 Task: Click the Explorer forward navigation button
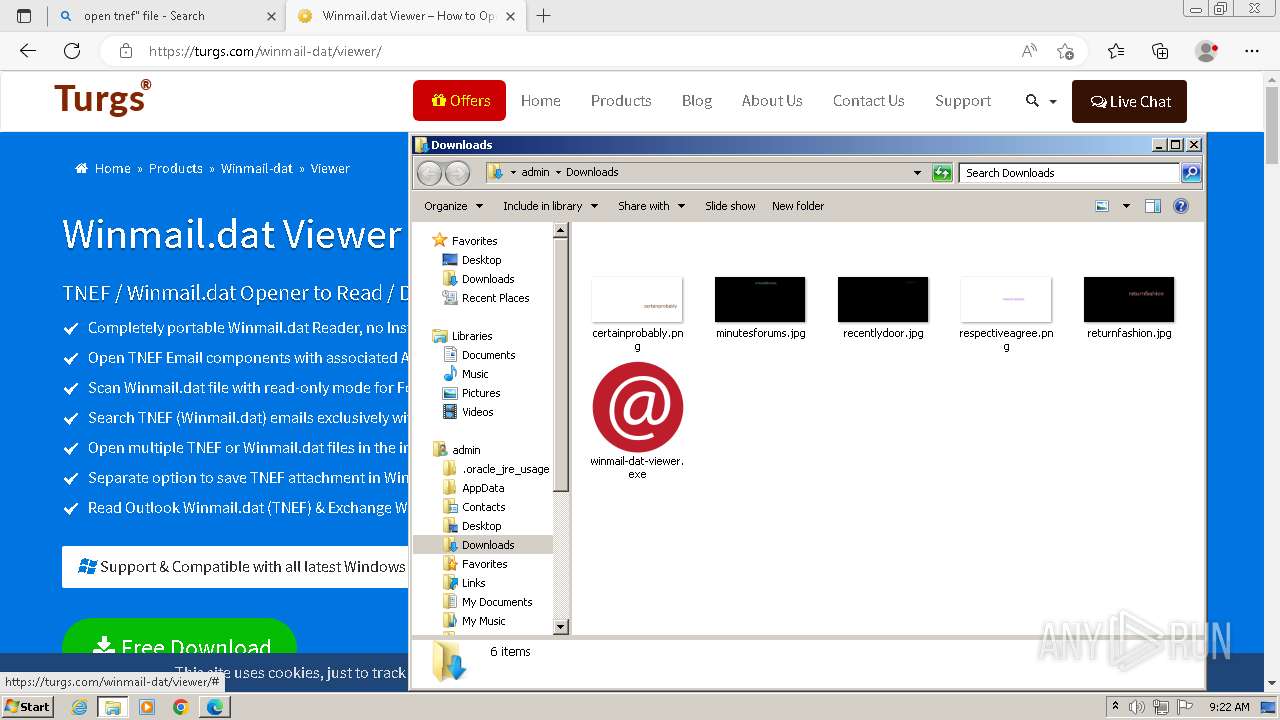pyautogui.click(x=457, y=173)
